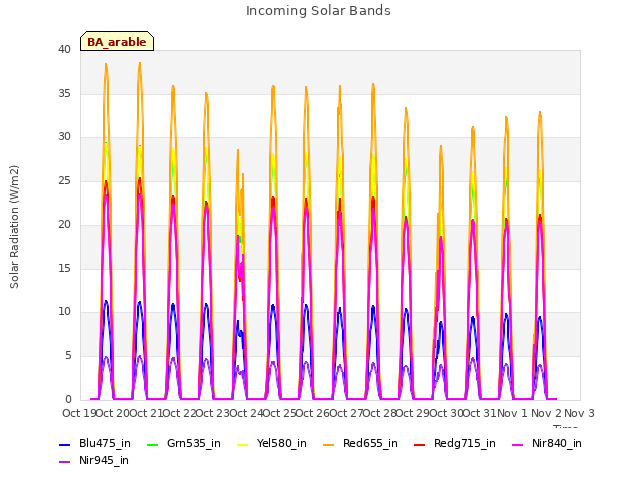The image size is (640, 480).
Task: Click the 10 y-axis tick label
Action: point(64,312)
